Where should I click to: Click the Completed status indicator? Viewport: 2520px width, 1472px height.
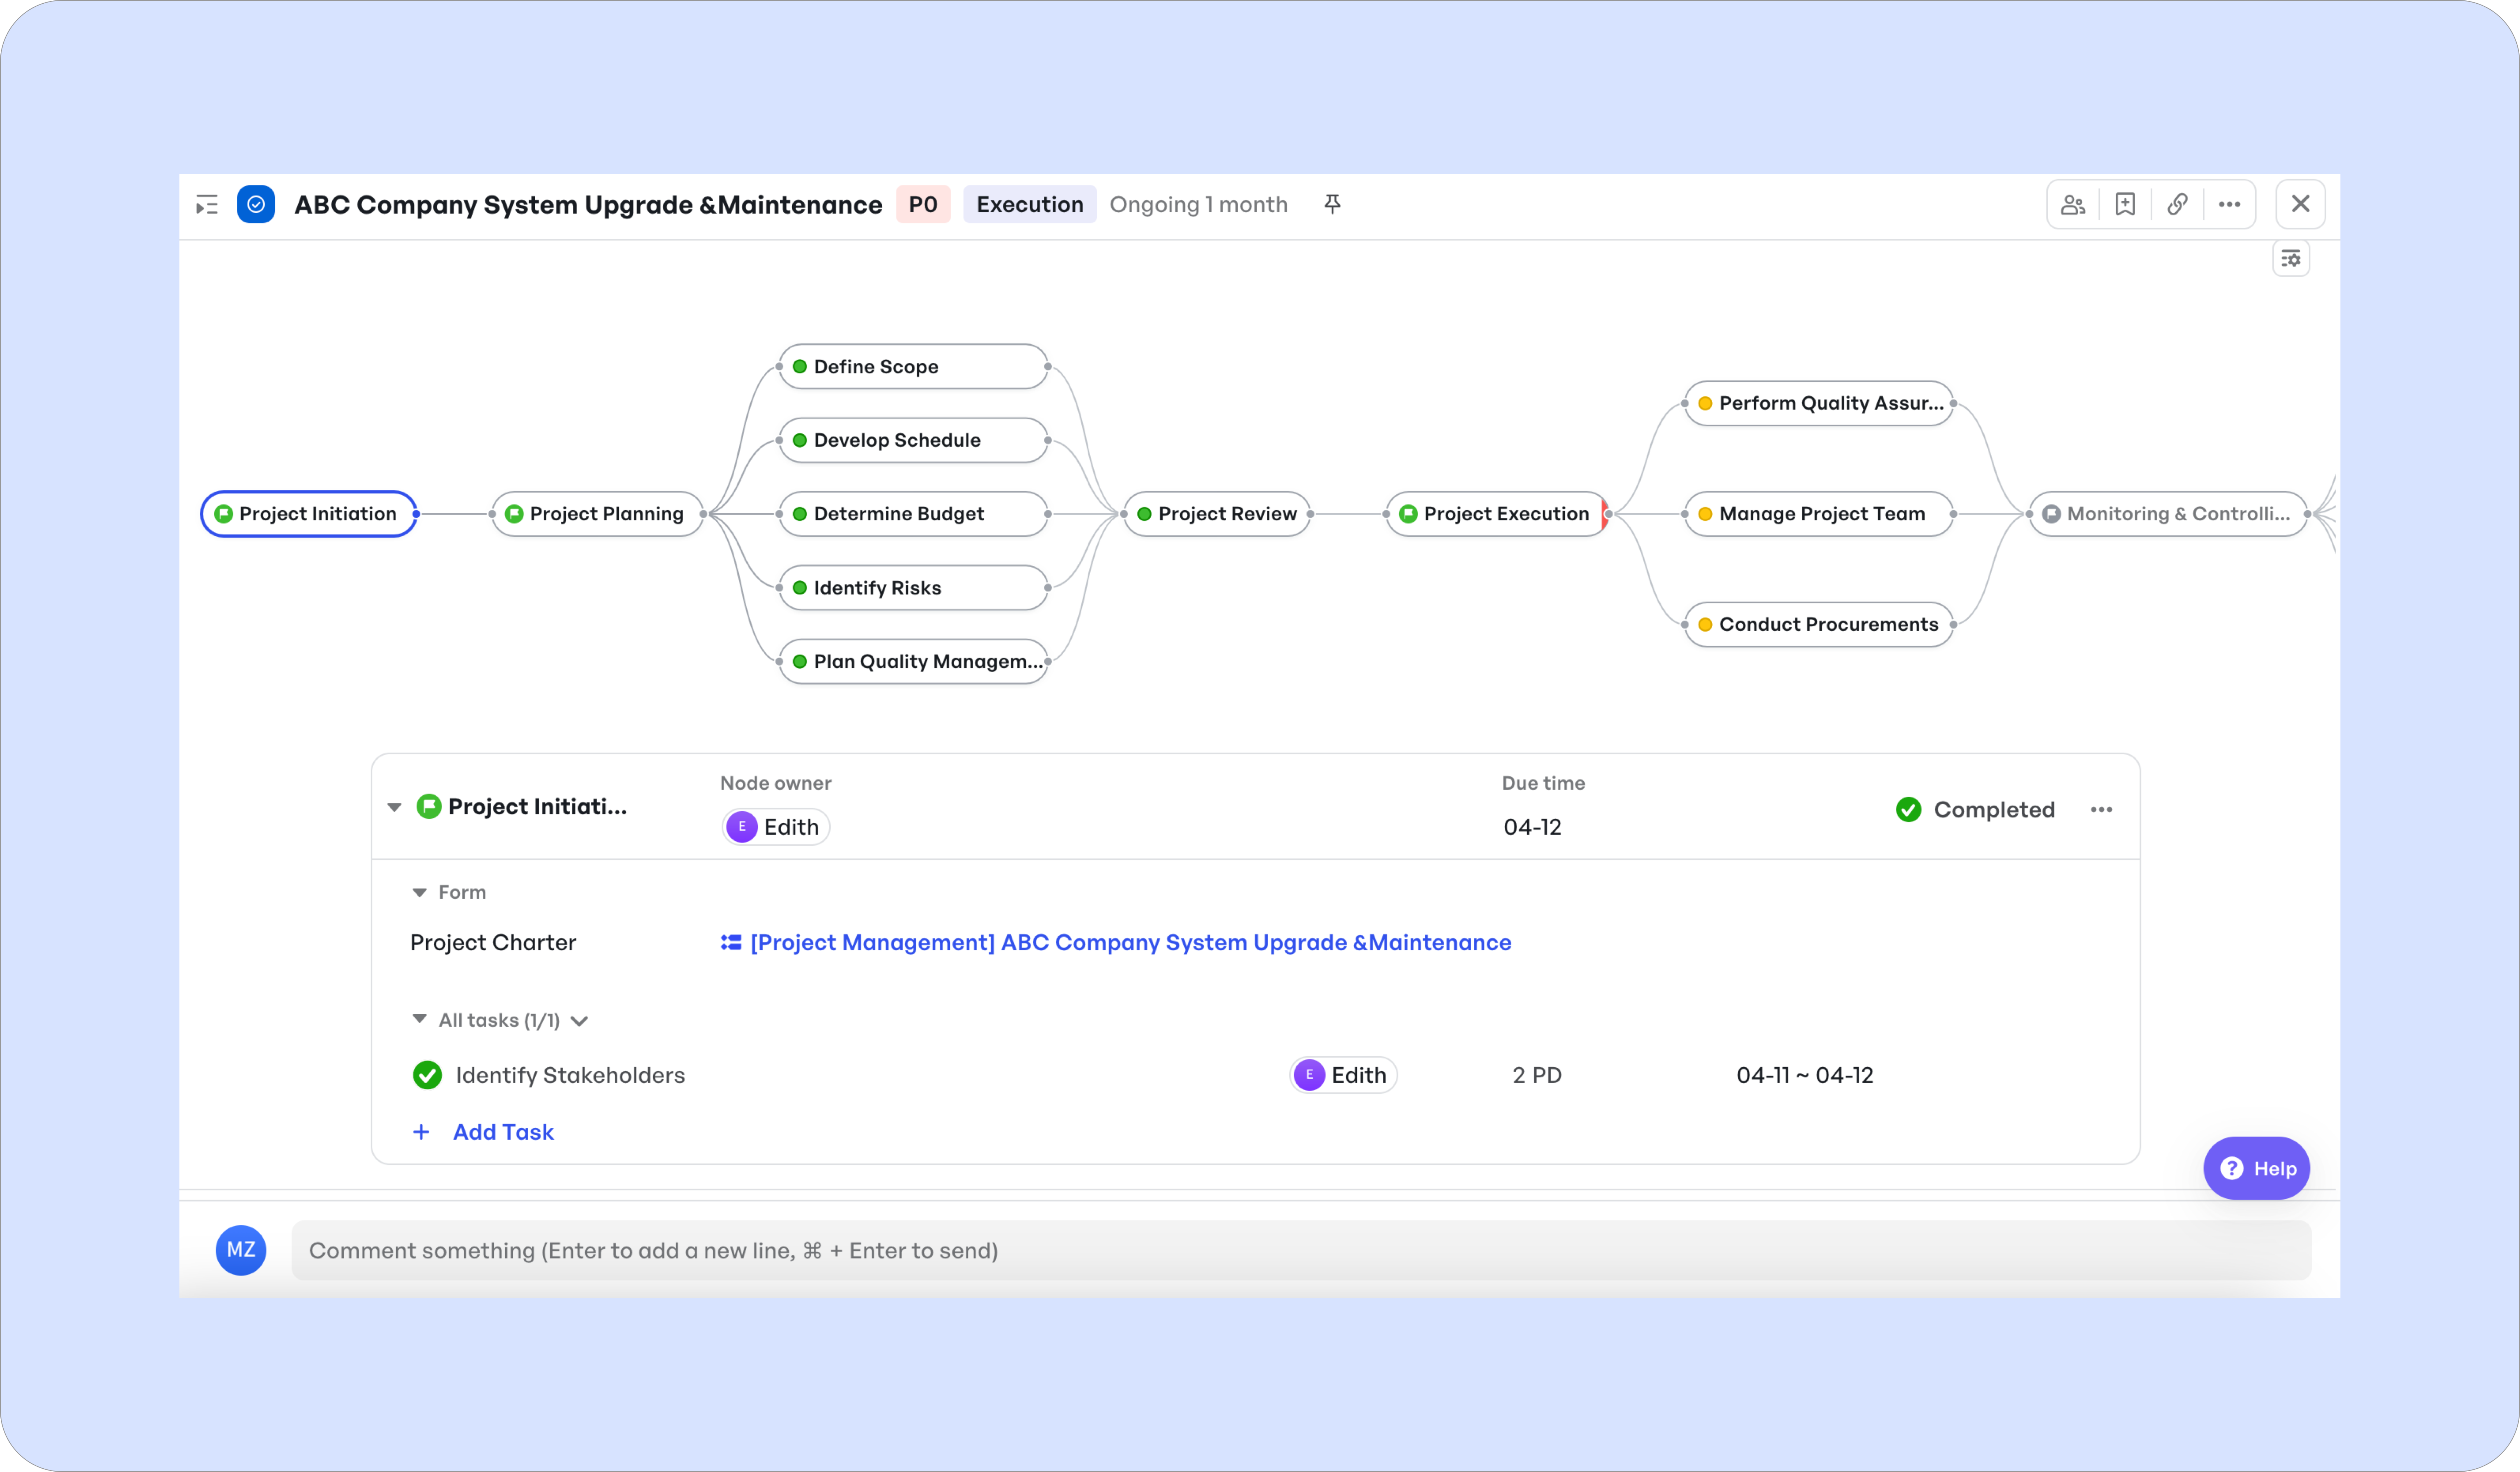(x=1975, y=810)
